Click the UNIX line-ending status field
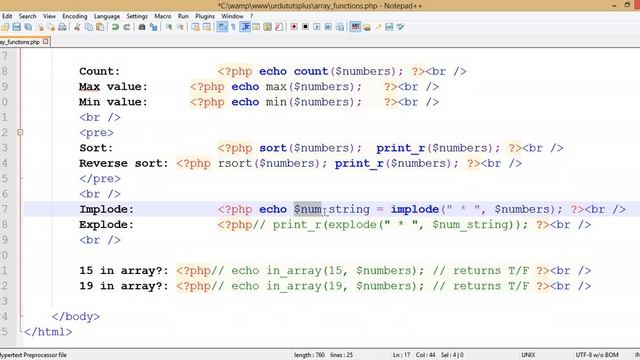This screenshot has width=640, height=360. [528, 355]
